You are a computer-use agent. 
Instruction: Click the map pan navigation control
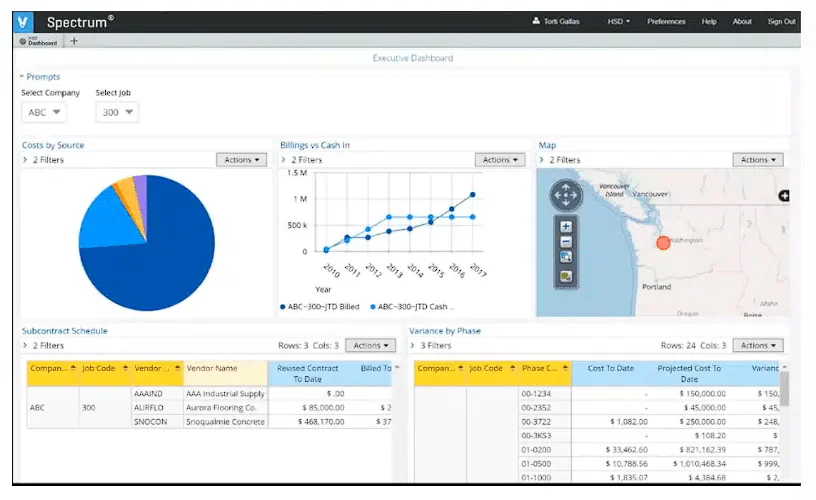(566, 195)
